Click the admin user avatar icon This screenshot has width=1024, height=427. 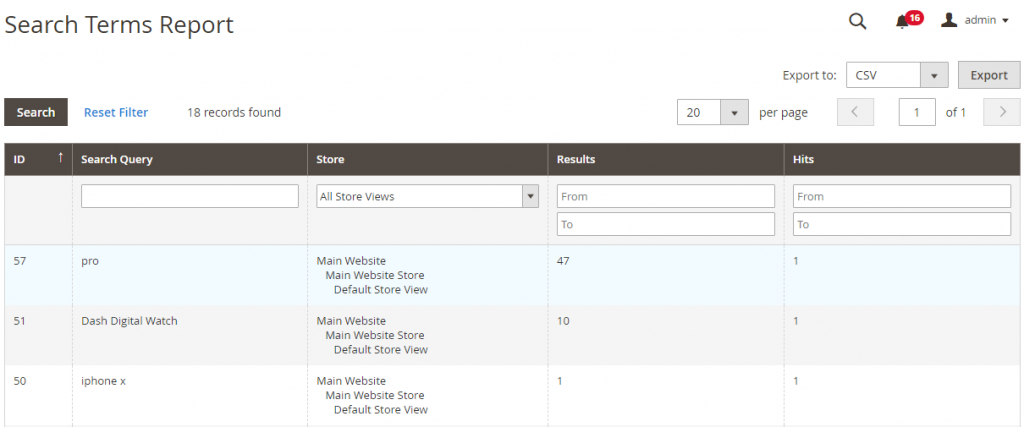coord(949,20)
